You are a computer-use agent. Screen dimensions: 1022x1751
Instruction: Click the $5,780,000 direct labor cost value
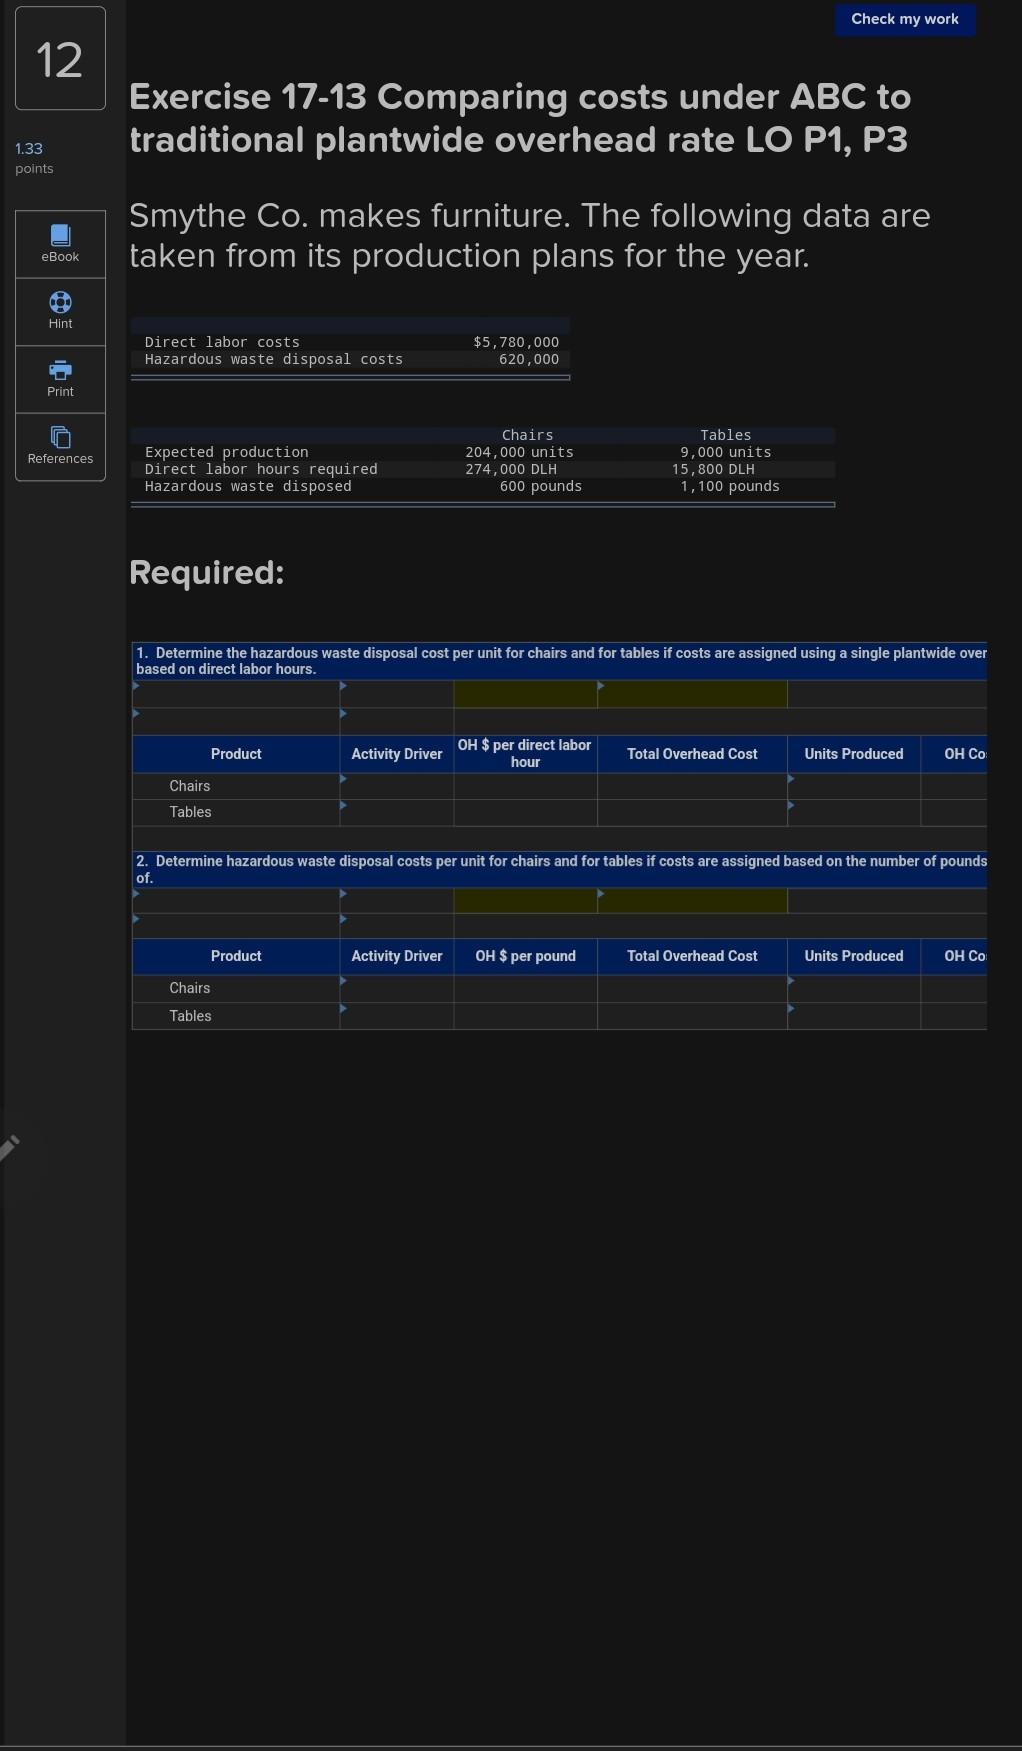pos(516,342)
